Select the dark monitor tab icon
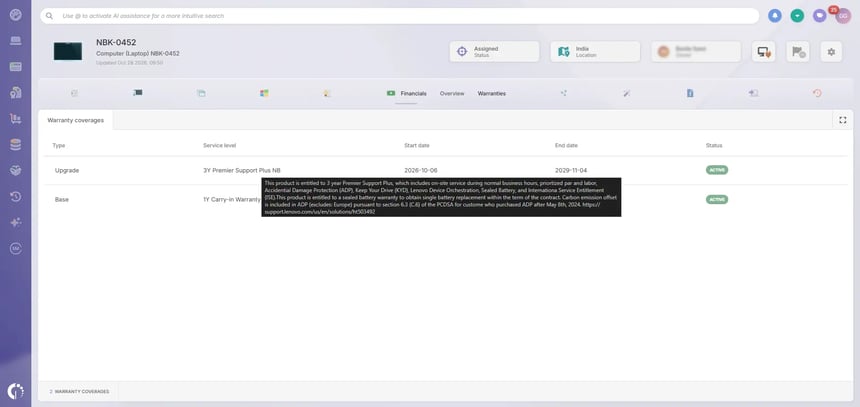 point(138,93)
